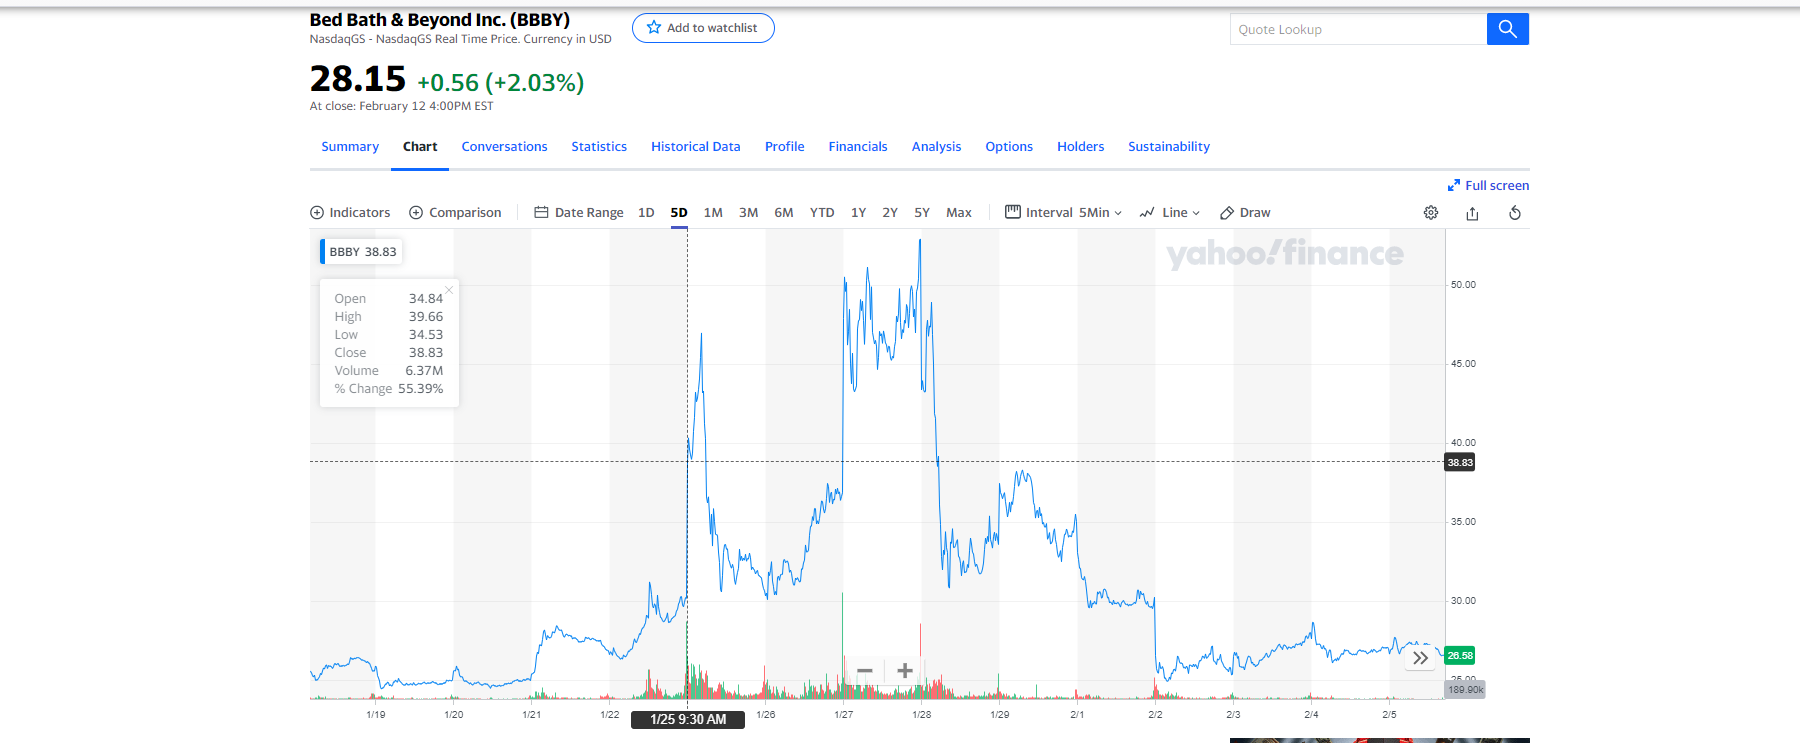Select the 1M range option
The width and height of the screenshot is (1800, 743).
(x=713, y=213)
